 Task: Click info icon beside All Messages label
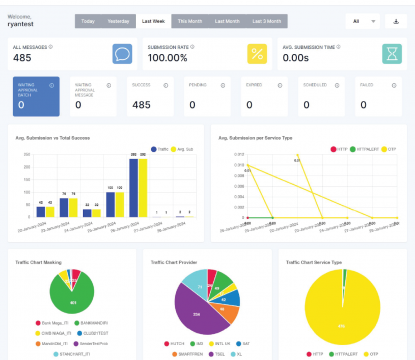pyautogui.click(x=51, y=47)
